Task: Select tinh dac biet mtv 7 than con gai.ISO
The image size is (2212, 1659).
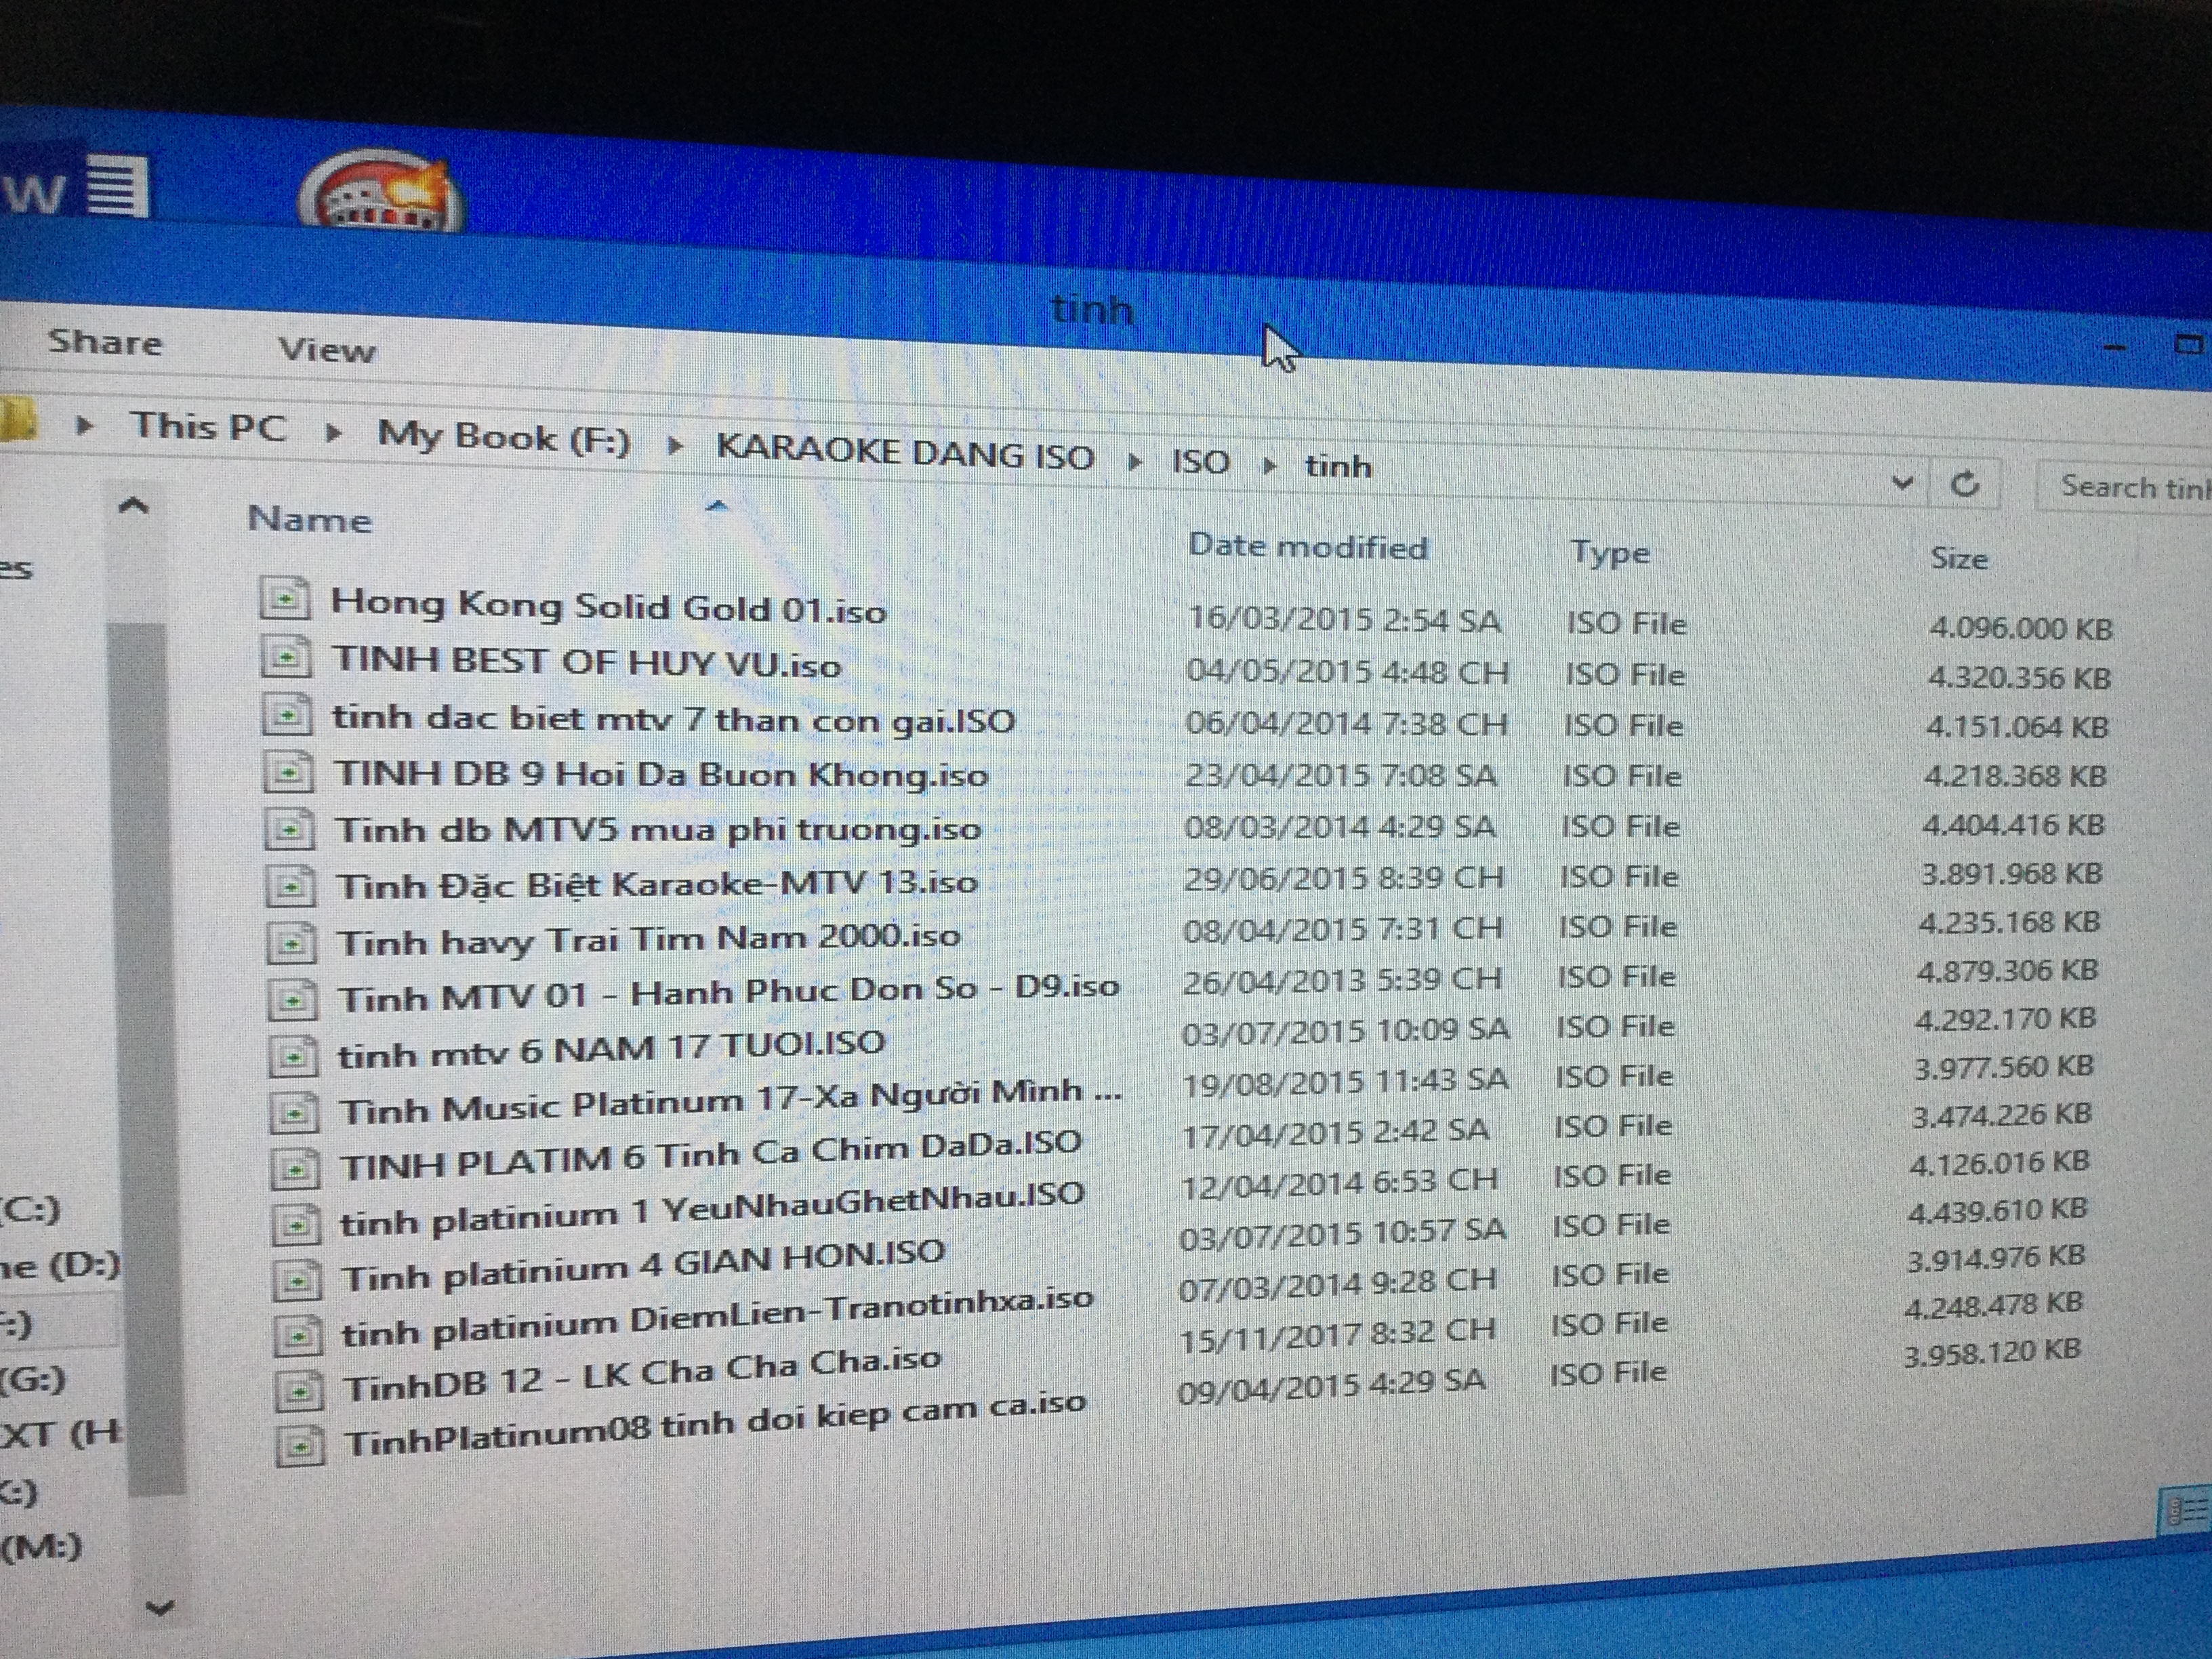Action: pyautogui.click(x=674, y=718)
